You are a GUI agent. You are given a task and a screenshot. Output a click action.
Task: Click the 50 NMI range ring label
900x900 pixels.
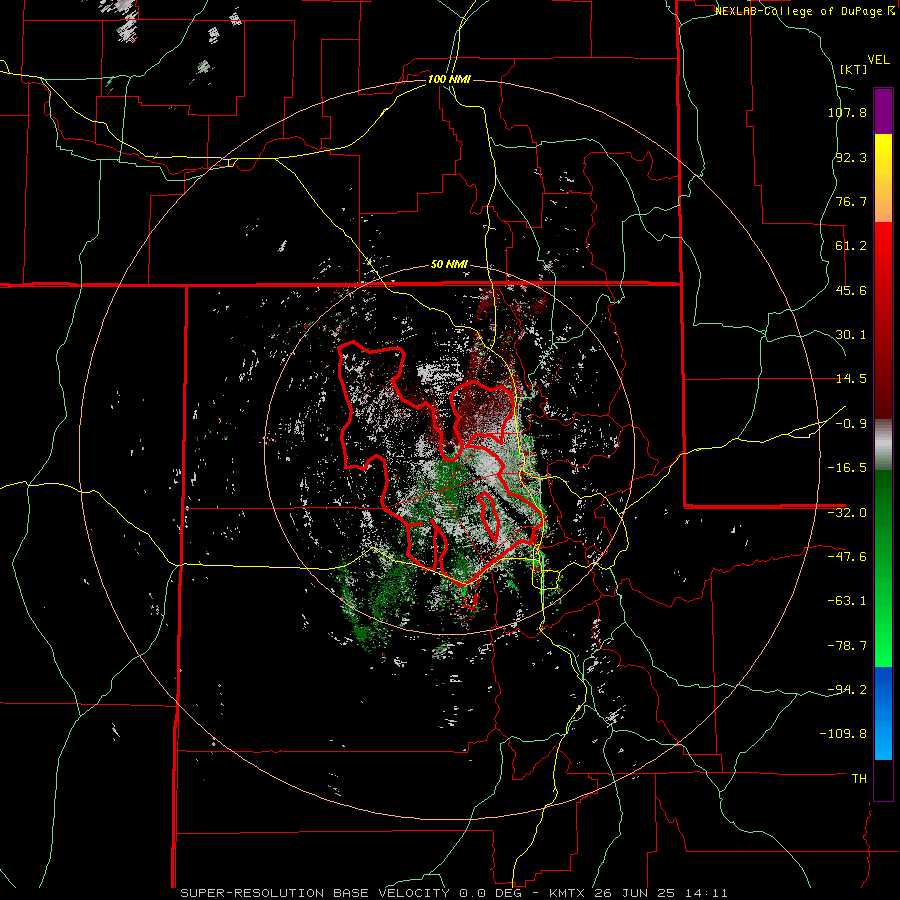pyautogui.click(x=449, y=265)
